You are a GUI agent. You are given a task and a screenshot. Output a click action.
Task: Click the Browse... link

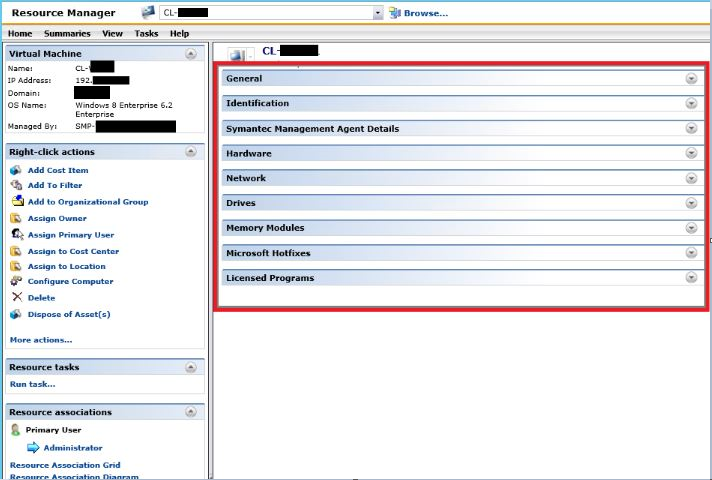425,13
